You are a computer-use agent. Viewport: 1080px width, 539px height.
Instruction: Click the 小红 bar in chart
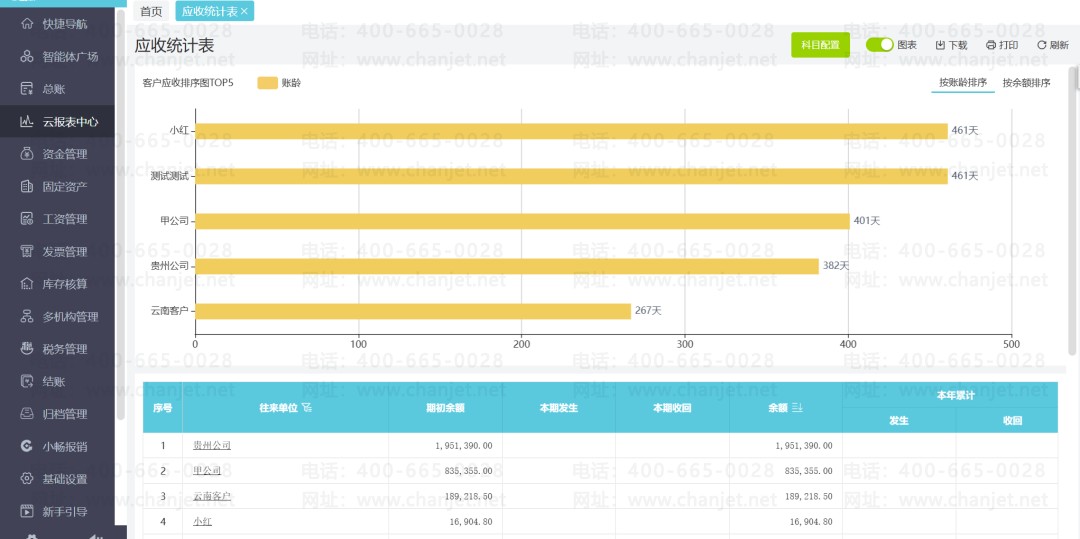(570, 131)
